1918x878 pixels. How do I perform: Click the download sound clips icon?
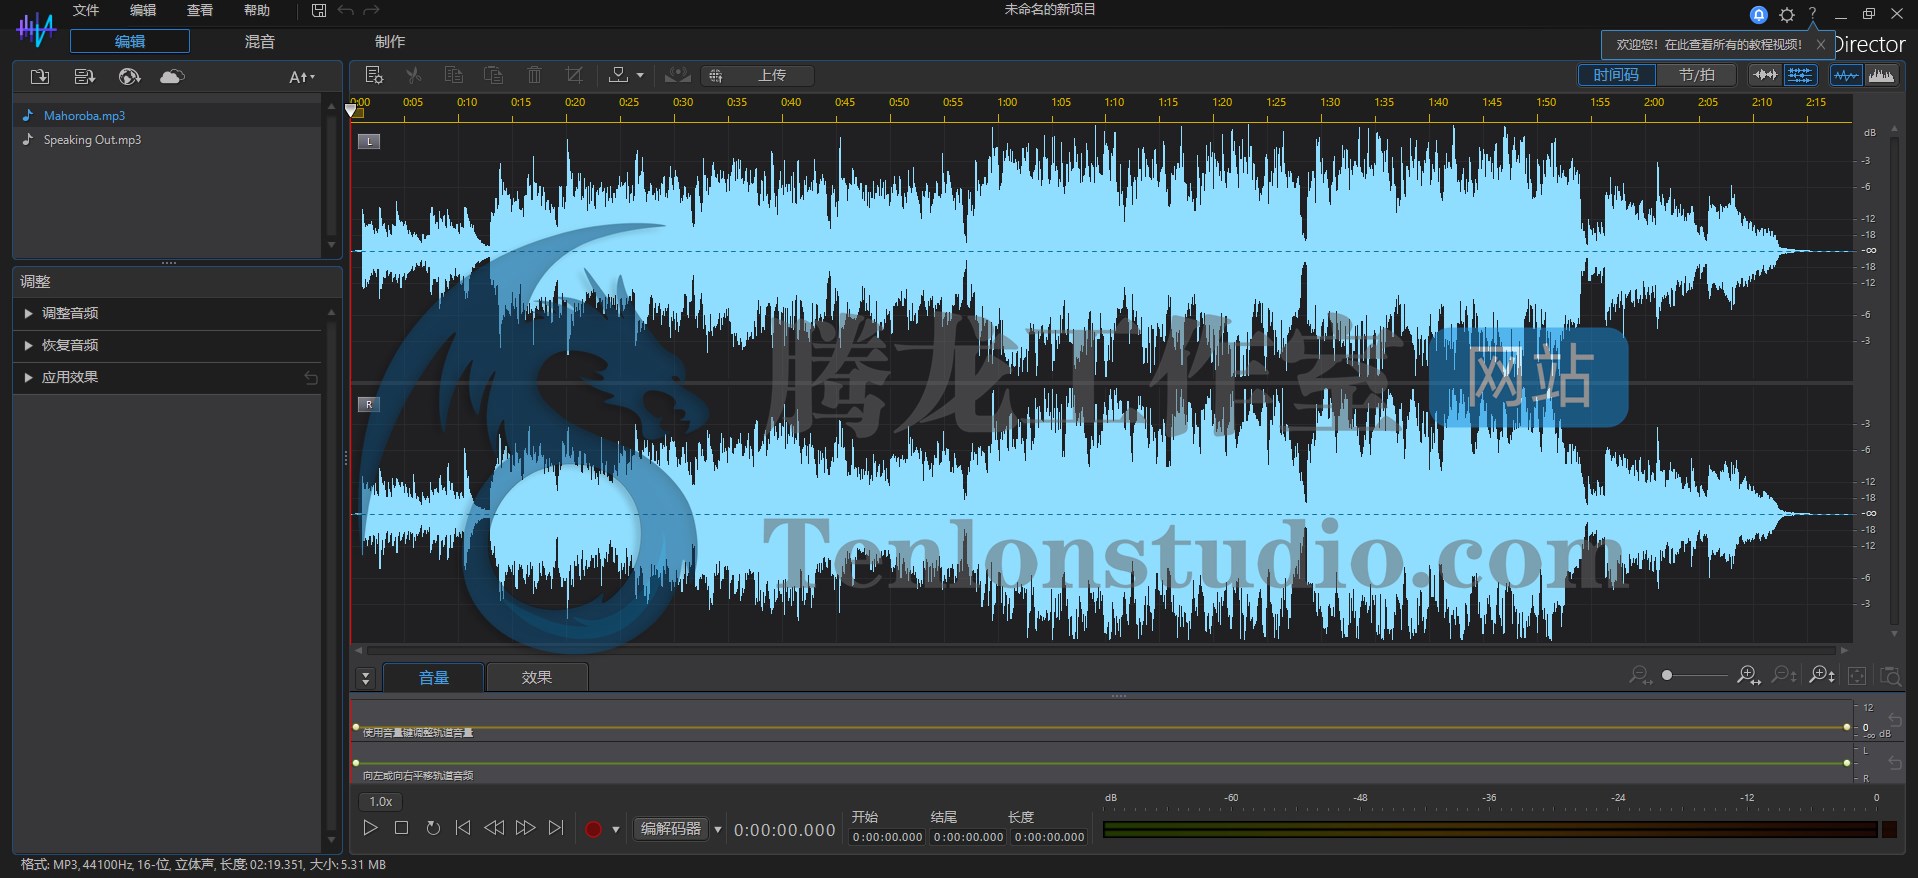[x=84, y=77]
